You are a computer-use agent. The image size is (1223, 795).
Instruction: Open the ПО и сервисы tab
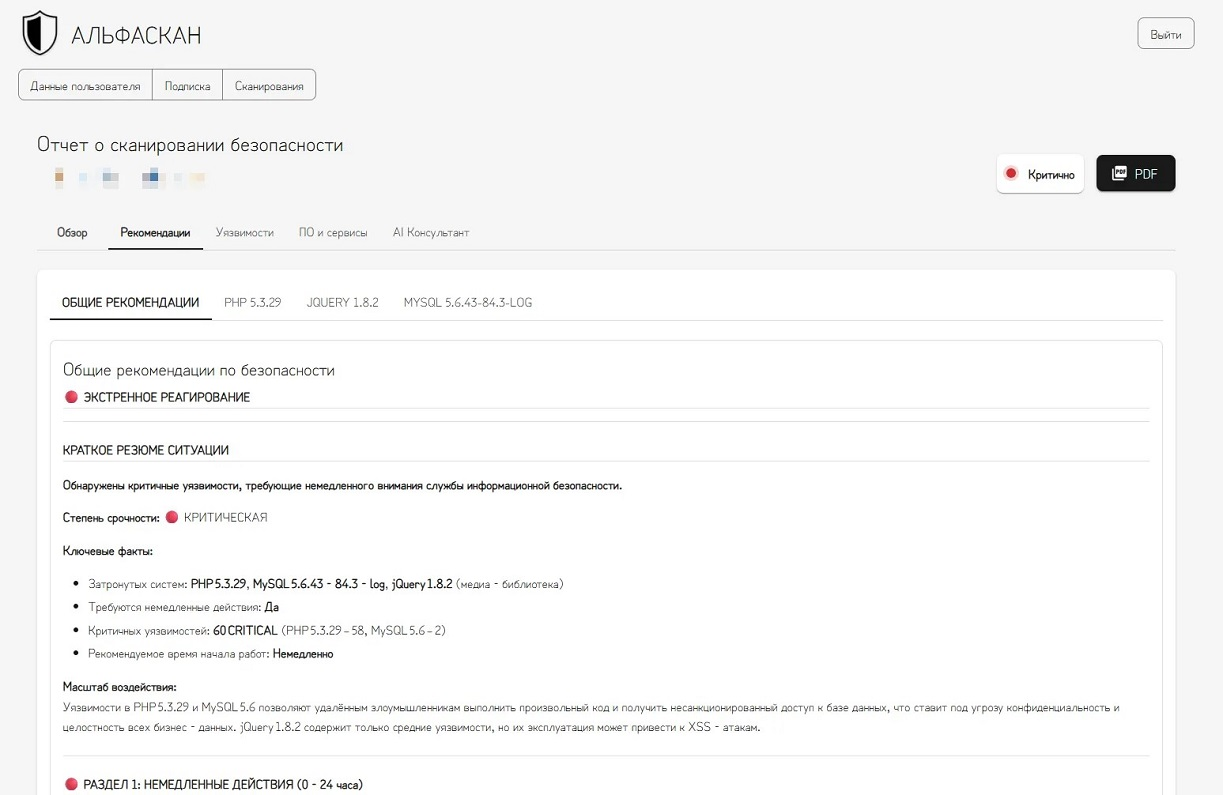pyautogui.click(x=333, y=232)
